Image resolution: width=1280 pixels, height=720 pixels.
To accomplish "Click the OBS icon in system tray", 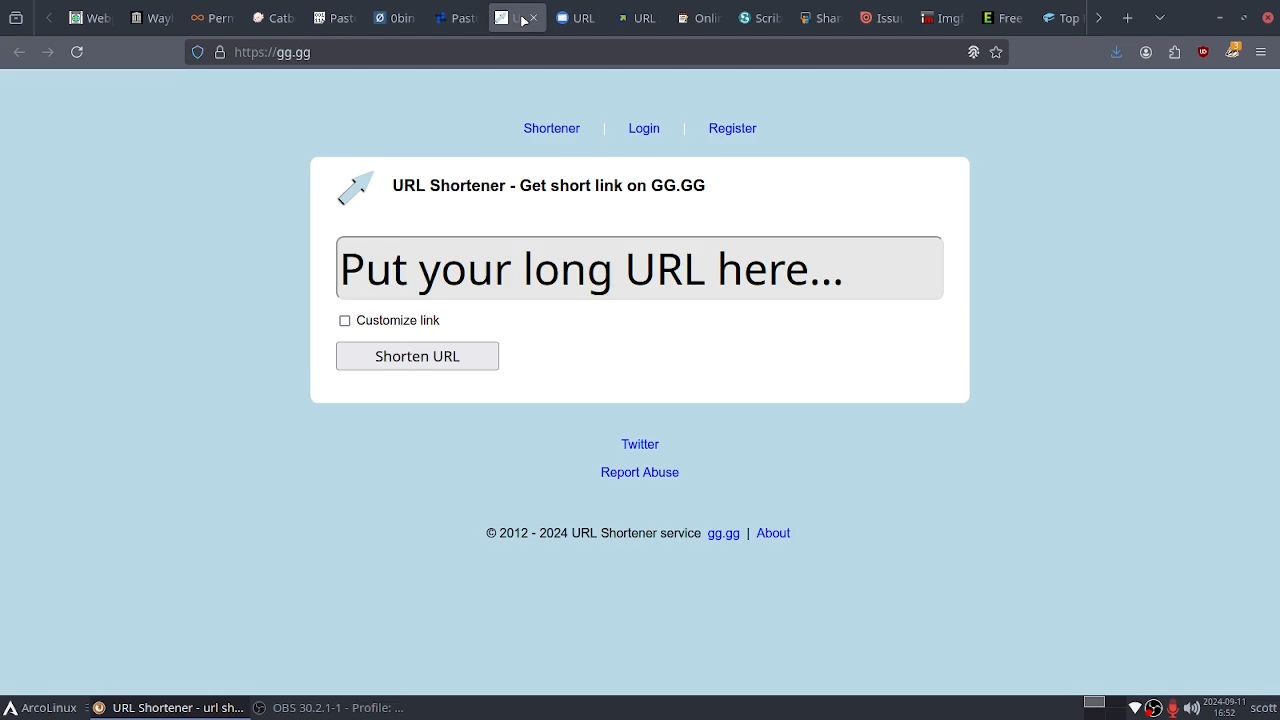I will [x=1154, y=708].
